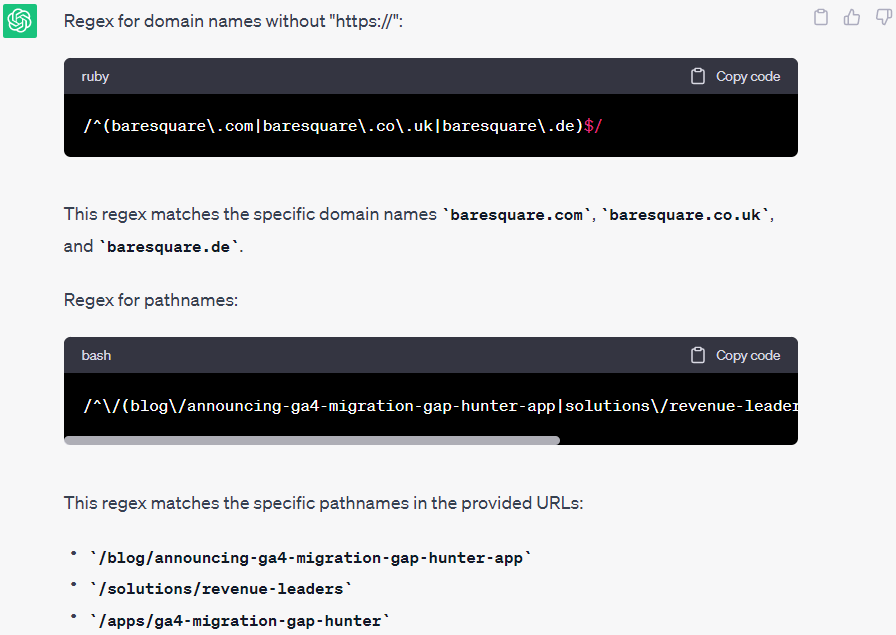Image resolution: width=896 pixels, height=635 pixels.
Task: Click the green ChatGPT avatar
Action: pyautogui.click(x=20, y=20)
